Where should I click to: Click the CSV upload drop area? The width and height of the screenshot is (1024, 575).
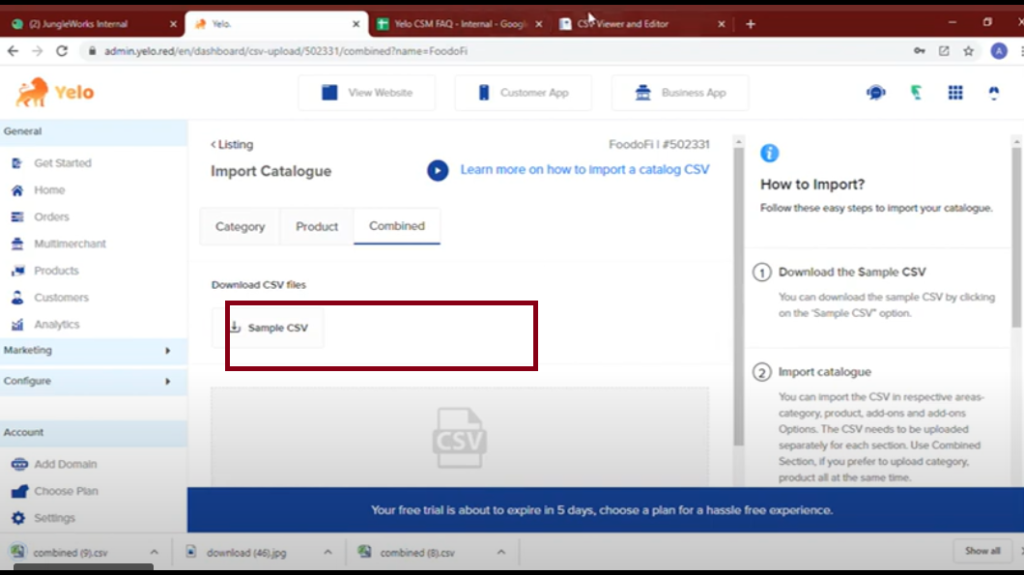click(x=459, y=437)
